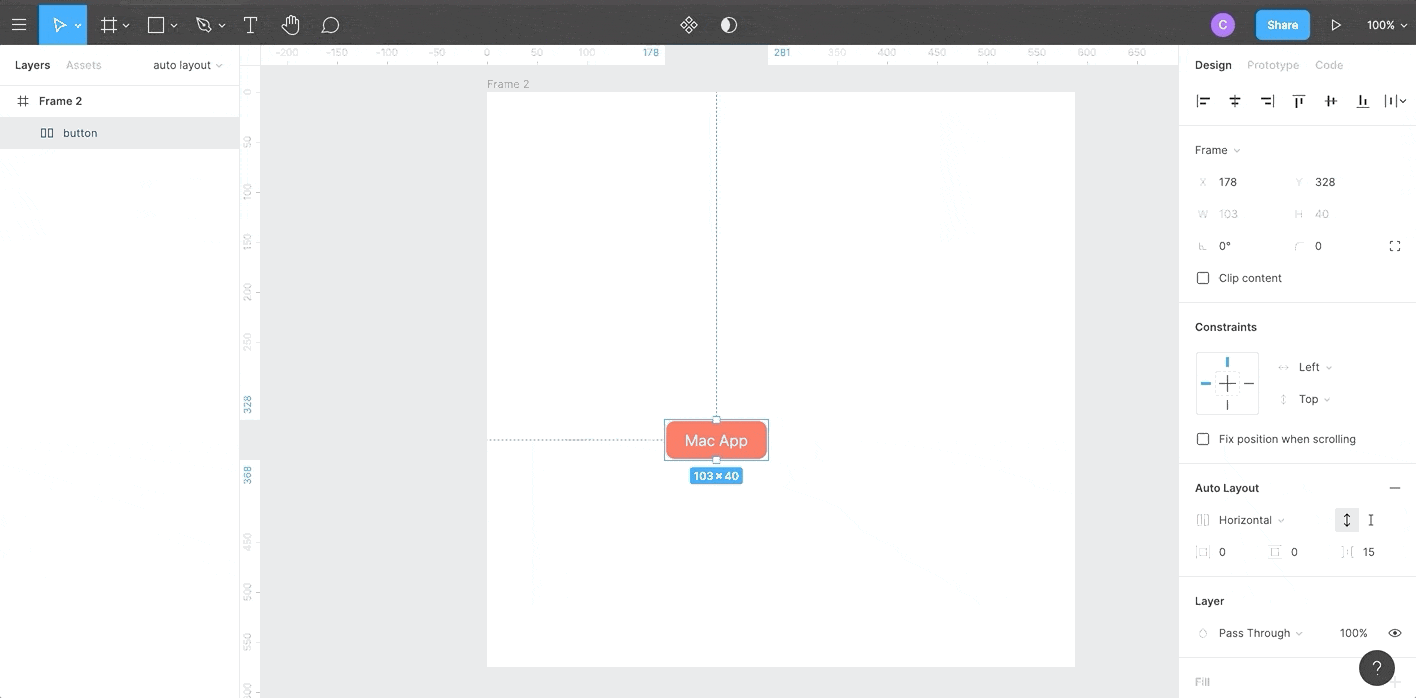Open vertical constraint Top dropdown
The width and height of the screenshot is (1416, 698).
point(1315,399)
